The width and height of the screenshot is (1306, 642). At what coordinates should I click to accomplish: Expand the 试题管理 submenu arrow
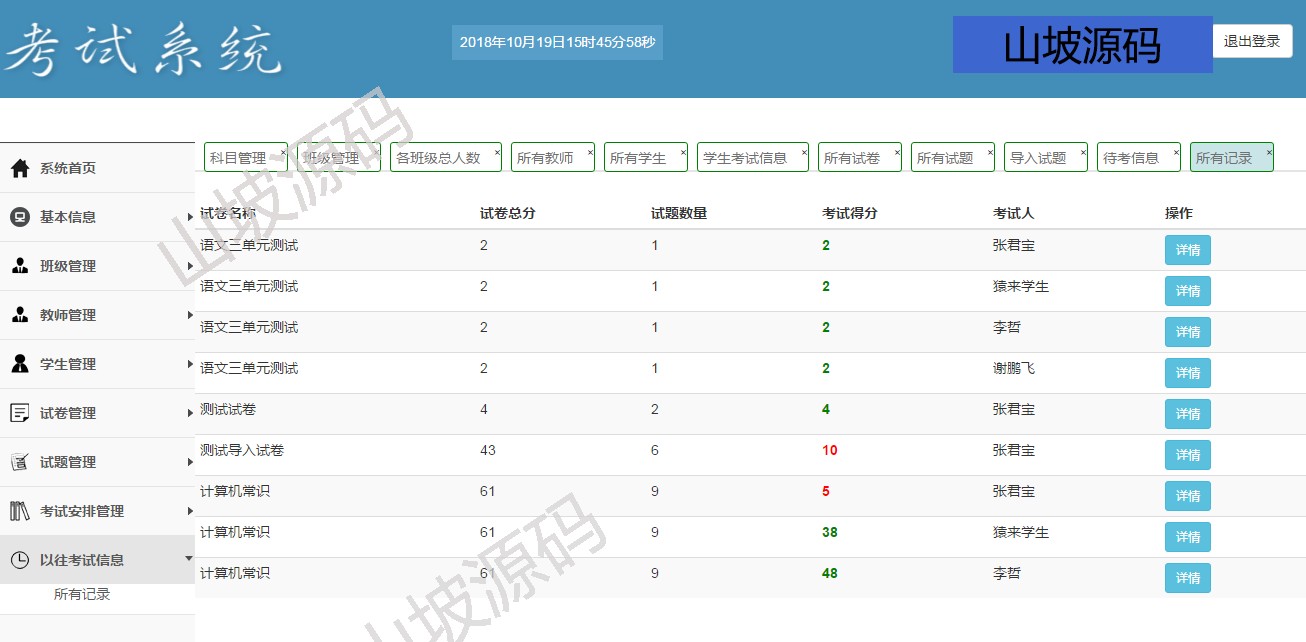189,462
